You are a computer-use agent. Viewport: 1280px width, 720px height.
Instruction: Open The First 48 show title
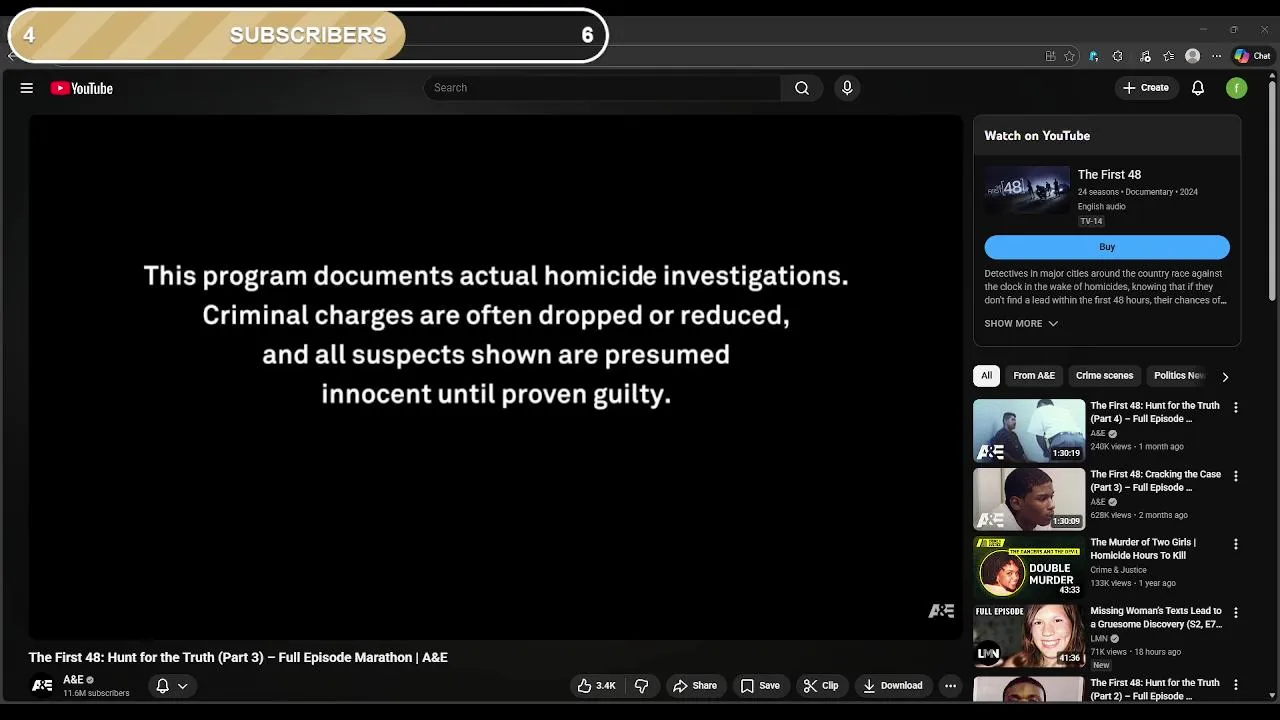click(x=1109, y=175)
